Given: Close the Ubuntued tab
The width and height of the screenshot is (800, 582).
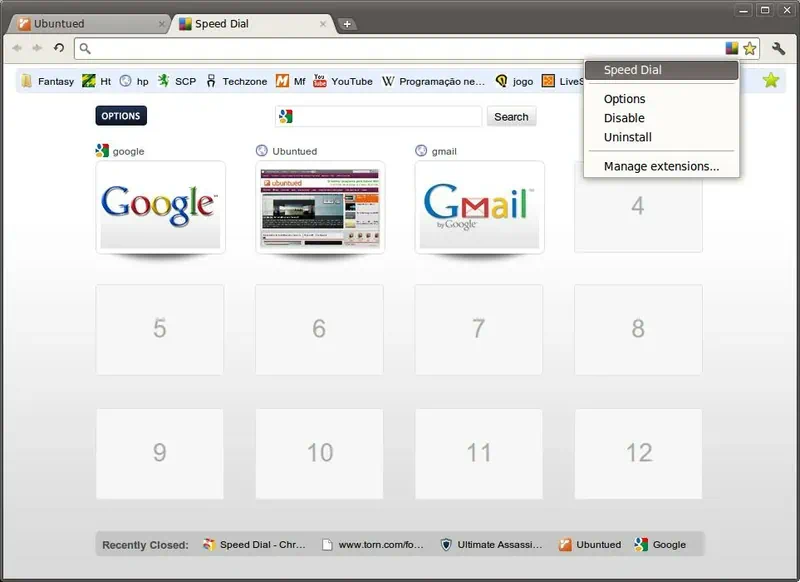Looking at the screenshot, I should (162, 24).
